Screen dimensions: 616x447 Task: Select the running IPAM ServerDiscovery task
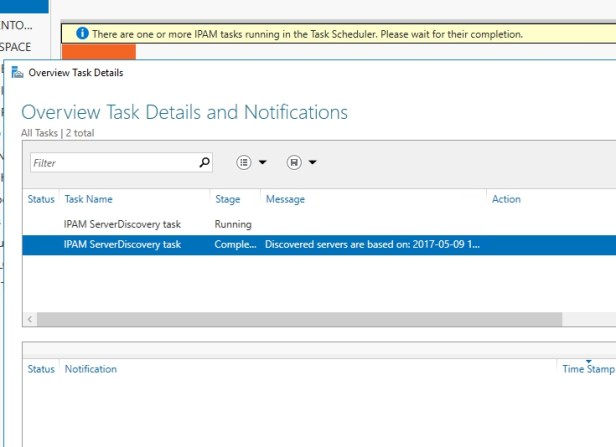122,224
